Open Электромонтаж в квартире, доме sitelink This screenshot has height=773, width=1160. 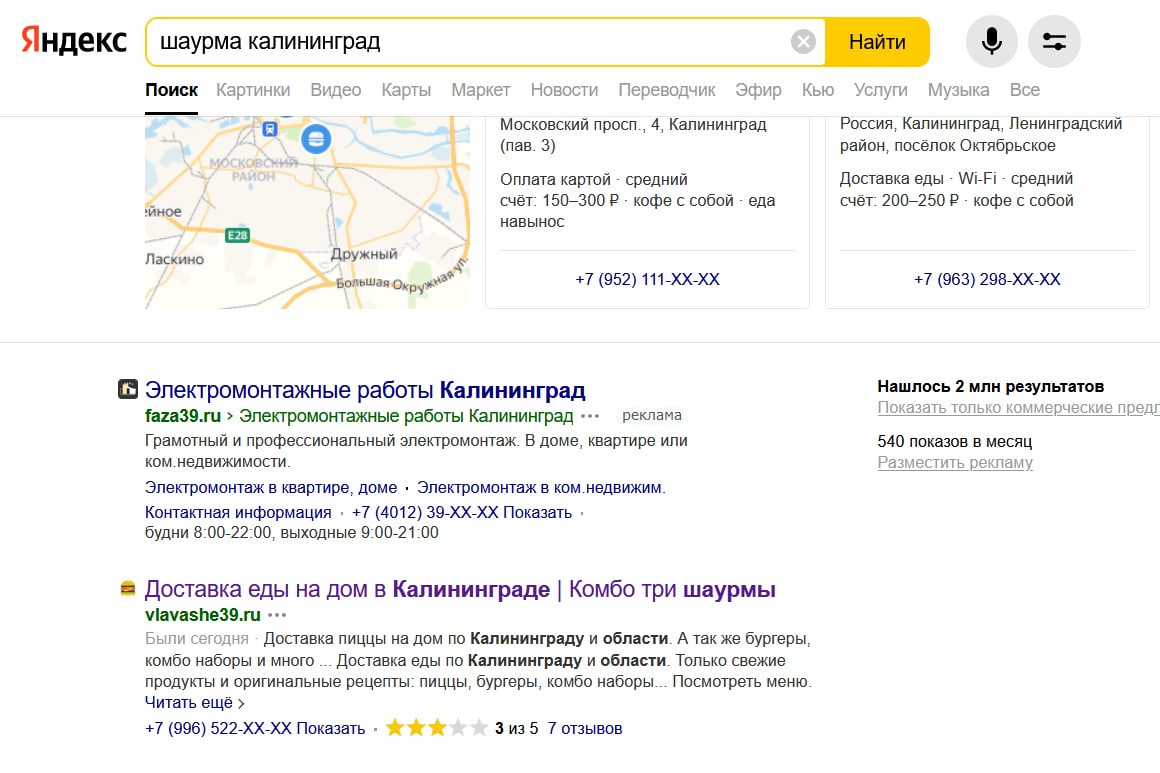[271, 487]
